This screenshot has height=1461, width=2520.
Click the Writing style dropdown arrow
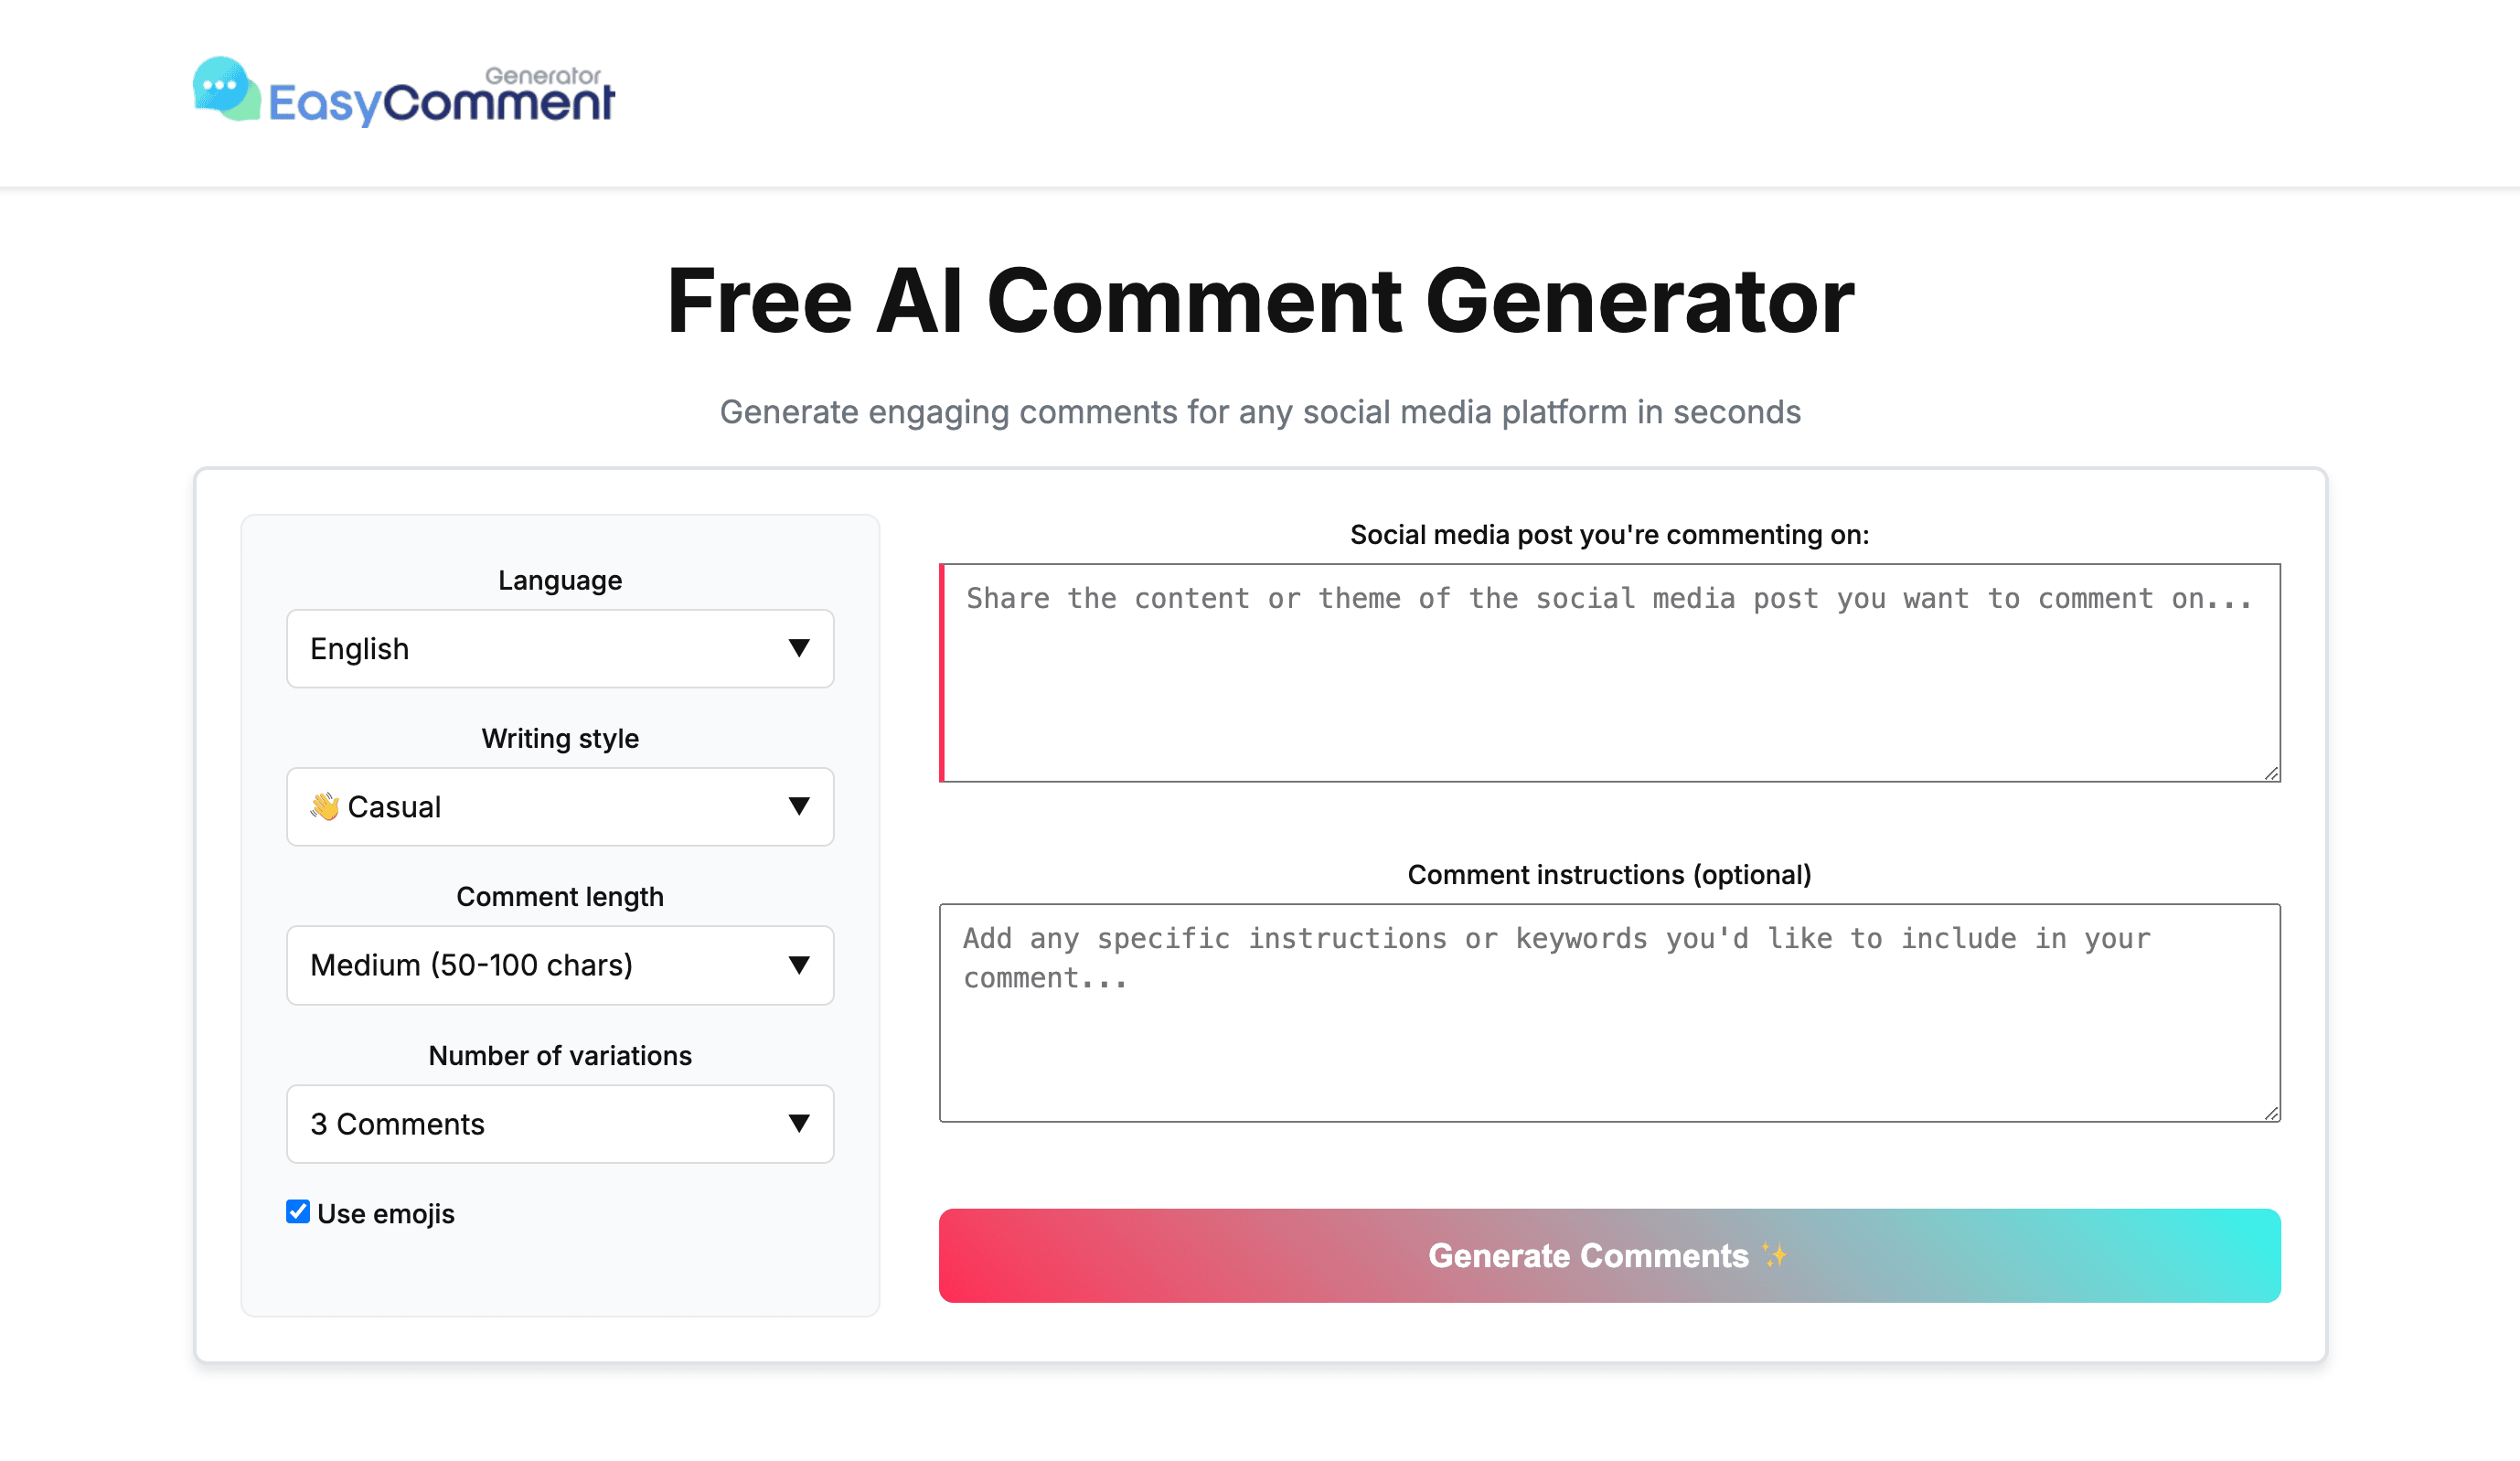pos(798,806)
